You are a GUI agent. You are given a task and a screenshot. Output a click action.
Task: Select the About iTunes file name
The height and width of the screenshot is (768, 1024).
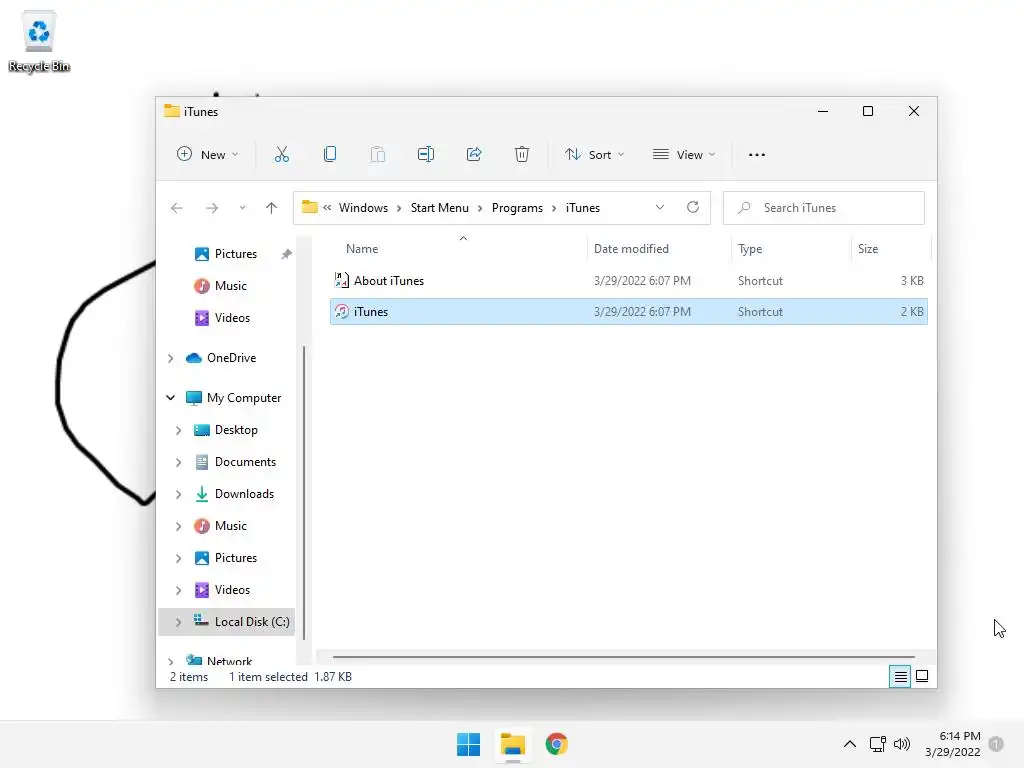point(389,281)
